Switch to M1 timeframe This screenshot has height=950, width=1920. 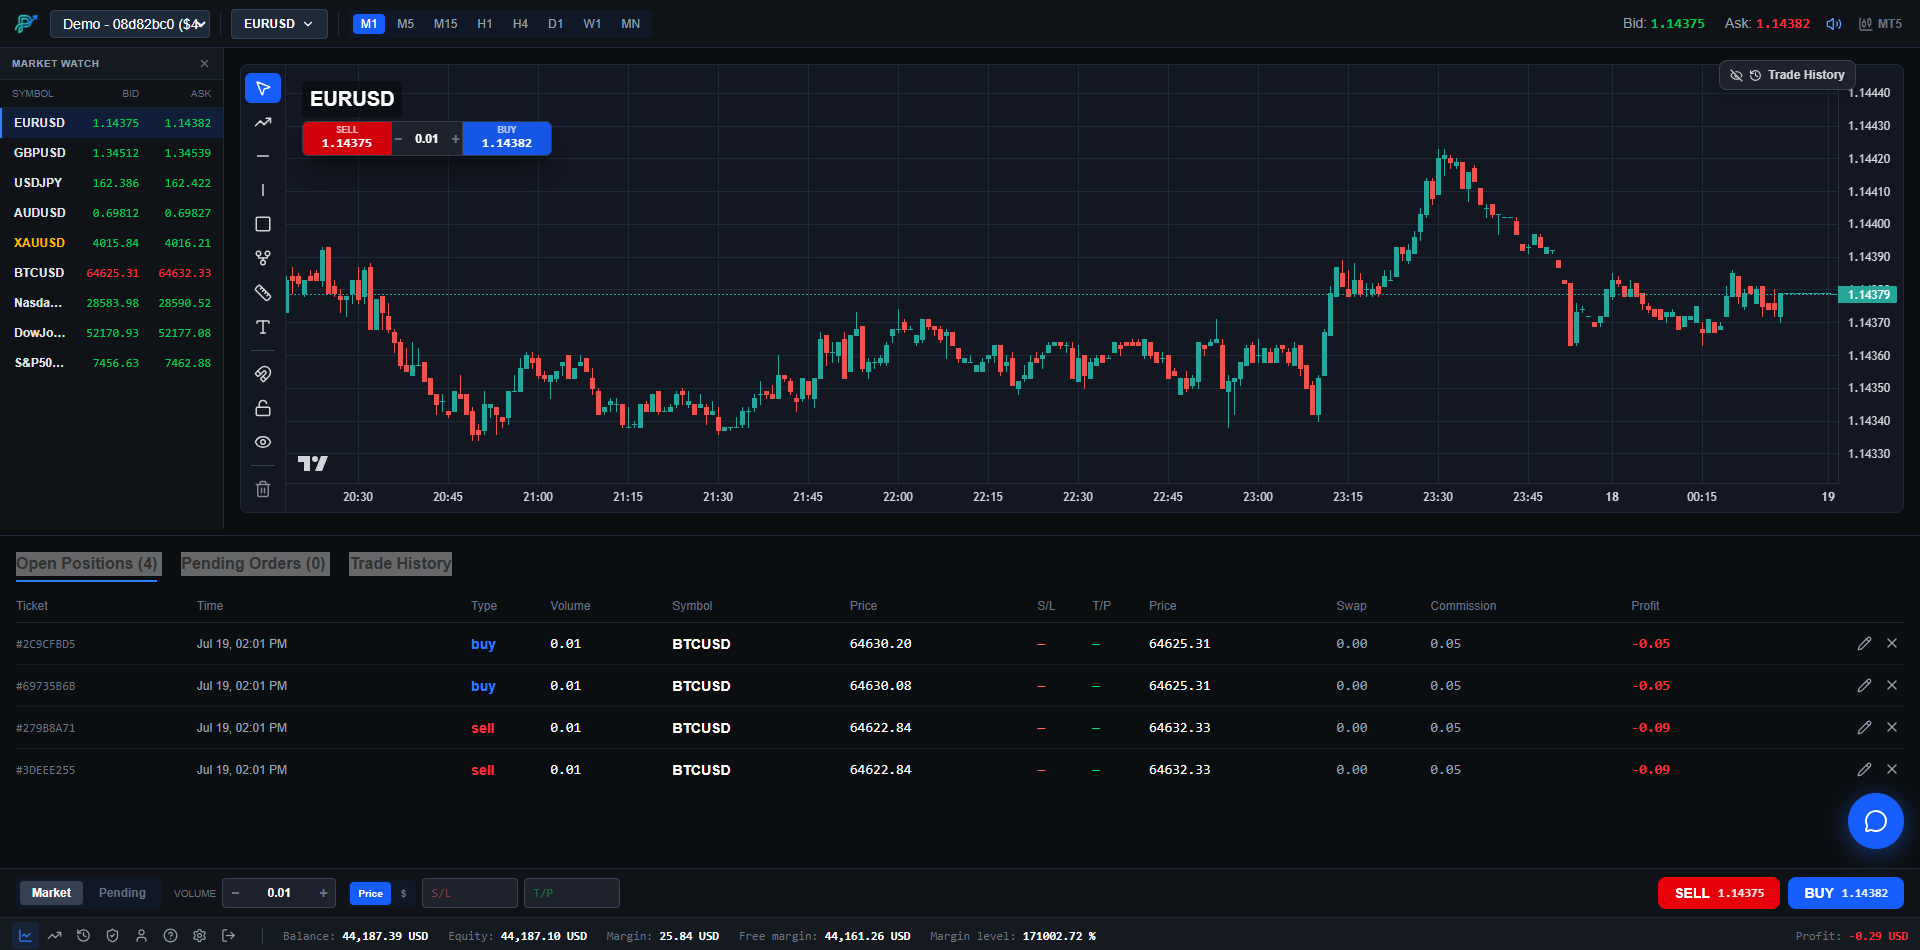coord(369,24)
